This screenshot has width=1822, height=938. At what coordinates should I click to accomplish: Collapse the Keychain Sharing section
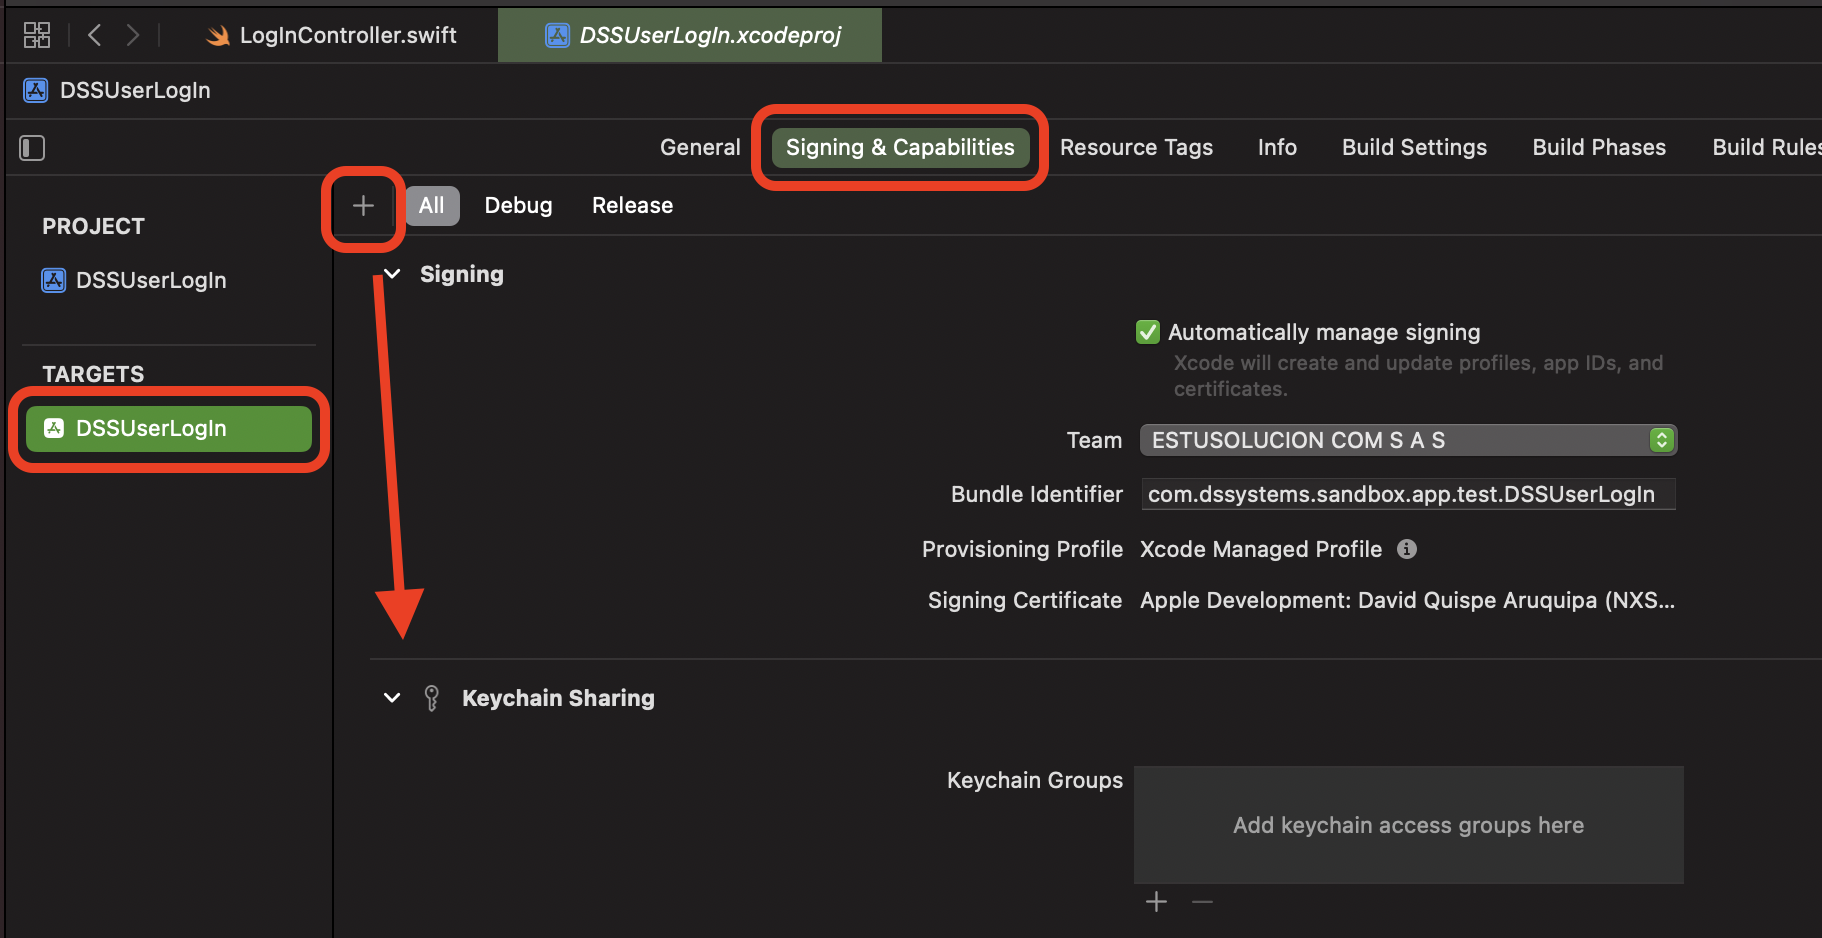click(x=392, y=698)
